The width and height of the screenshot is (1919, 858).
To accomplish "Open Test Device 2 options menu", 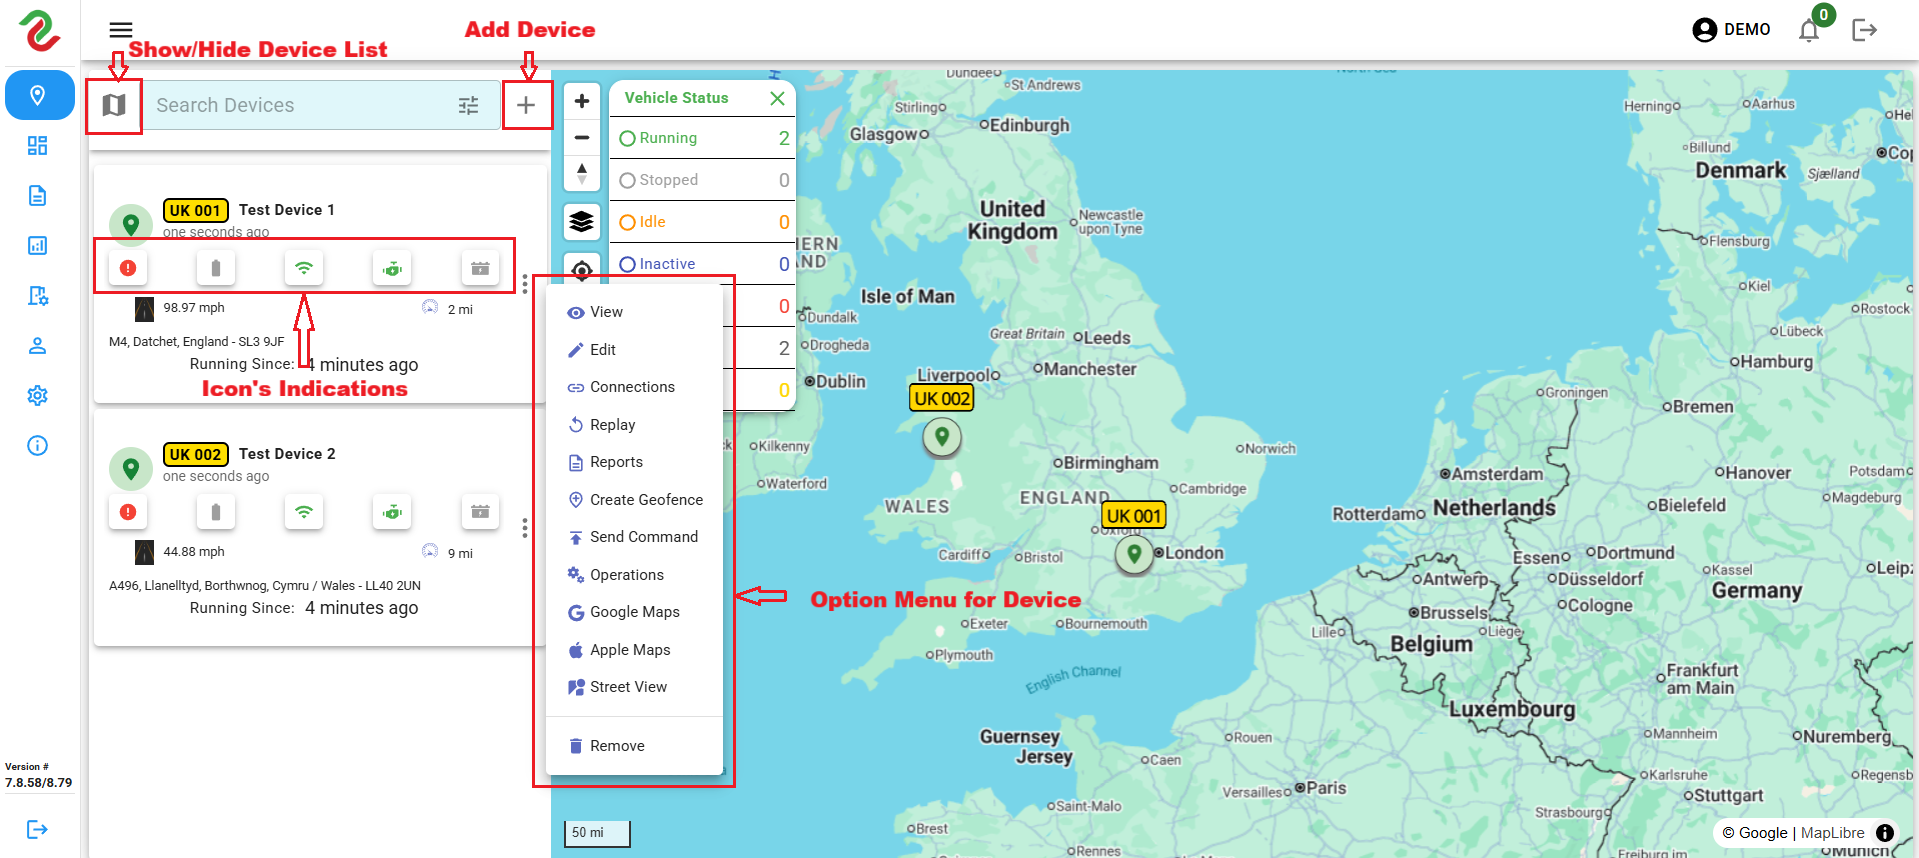I will (x=524, y=528).
